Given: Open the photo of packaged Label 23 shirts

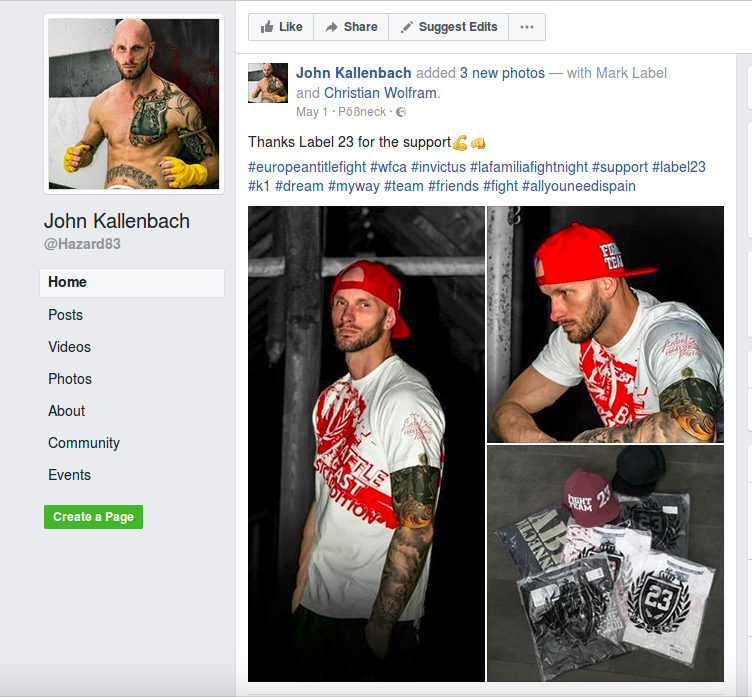Looking at the screenshot, I should [x=605, y=563].
